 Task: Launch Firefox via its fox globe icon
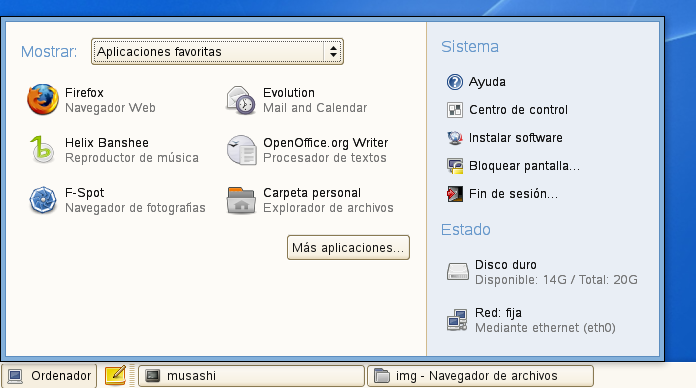(x=43, y=100)
